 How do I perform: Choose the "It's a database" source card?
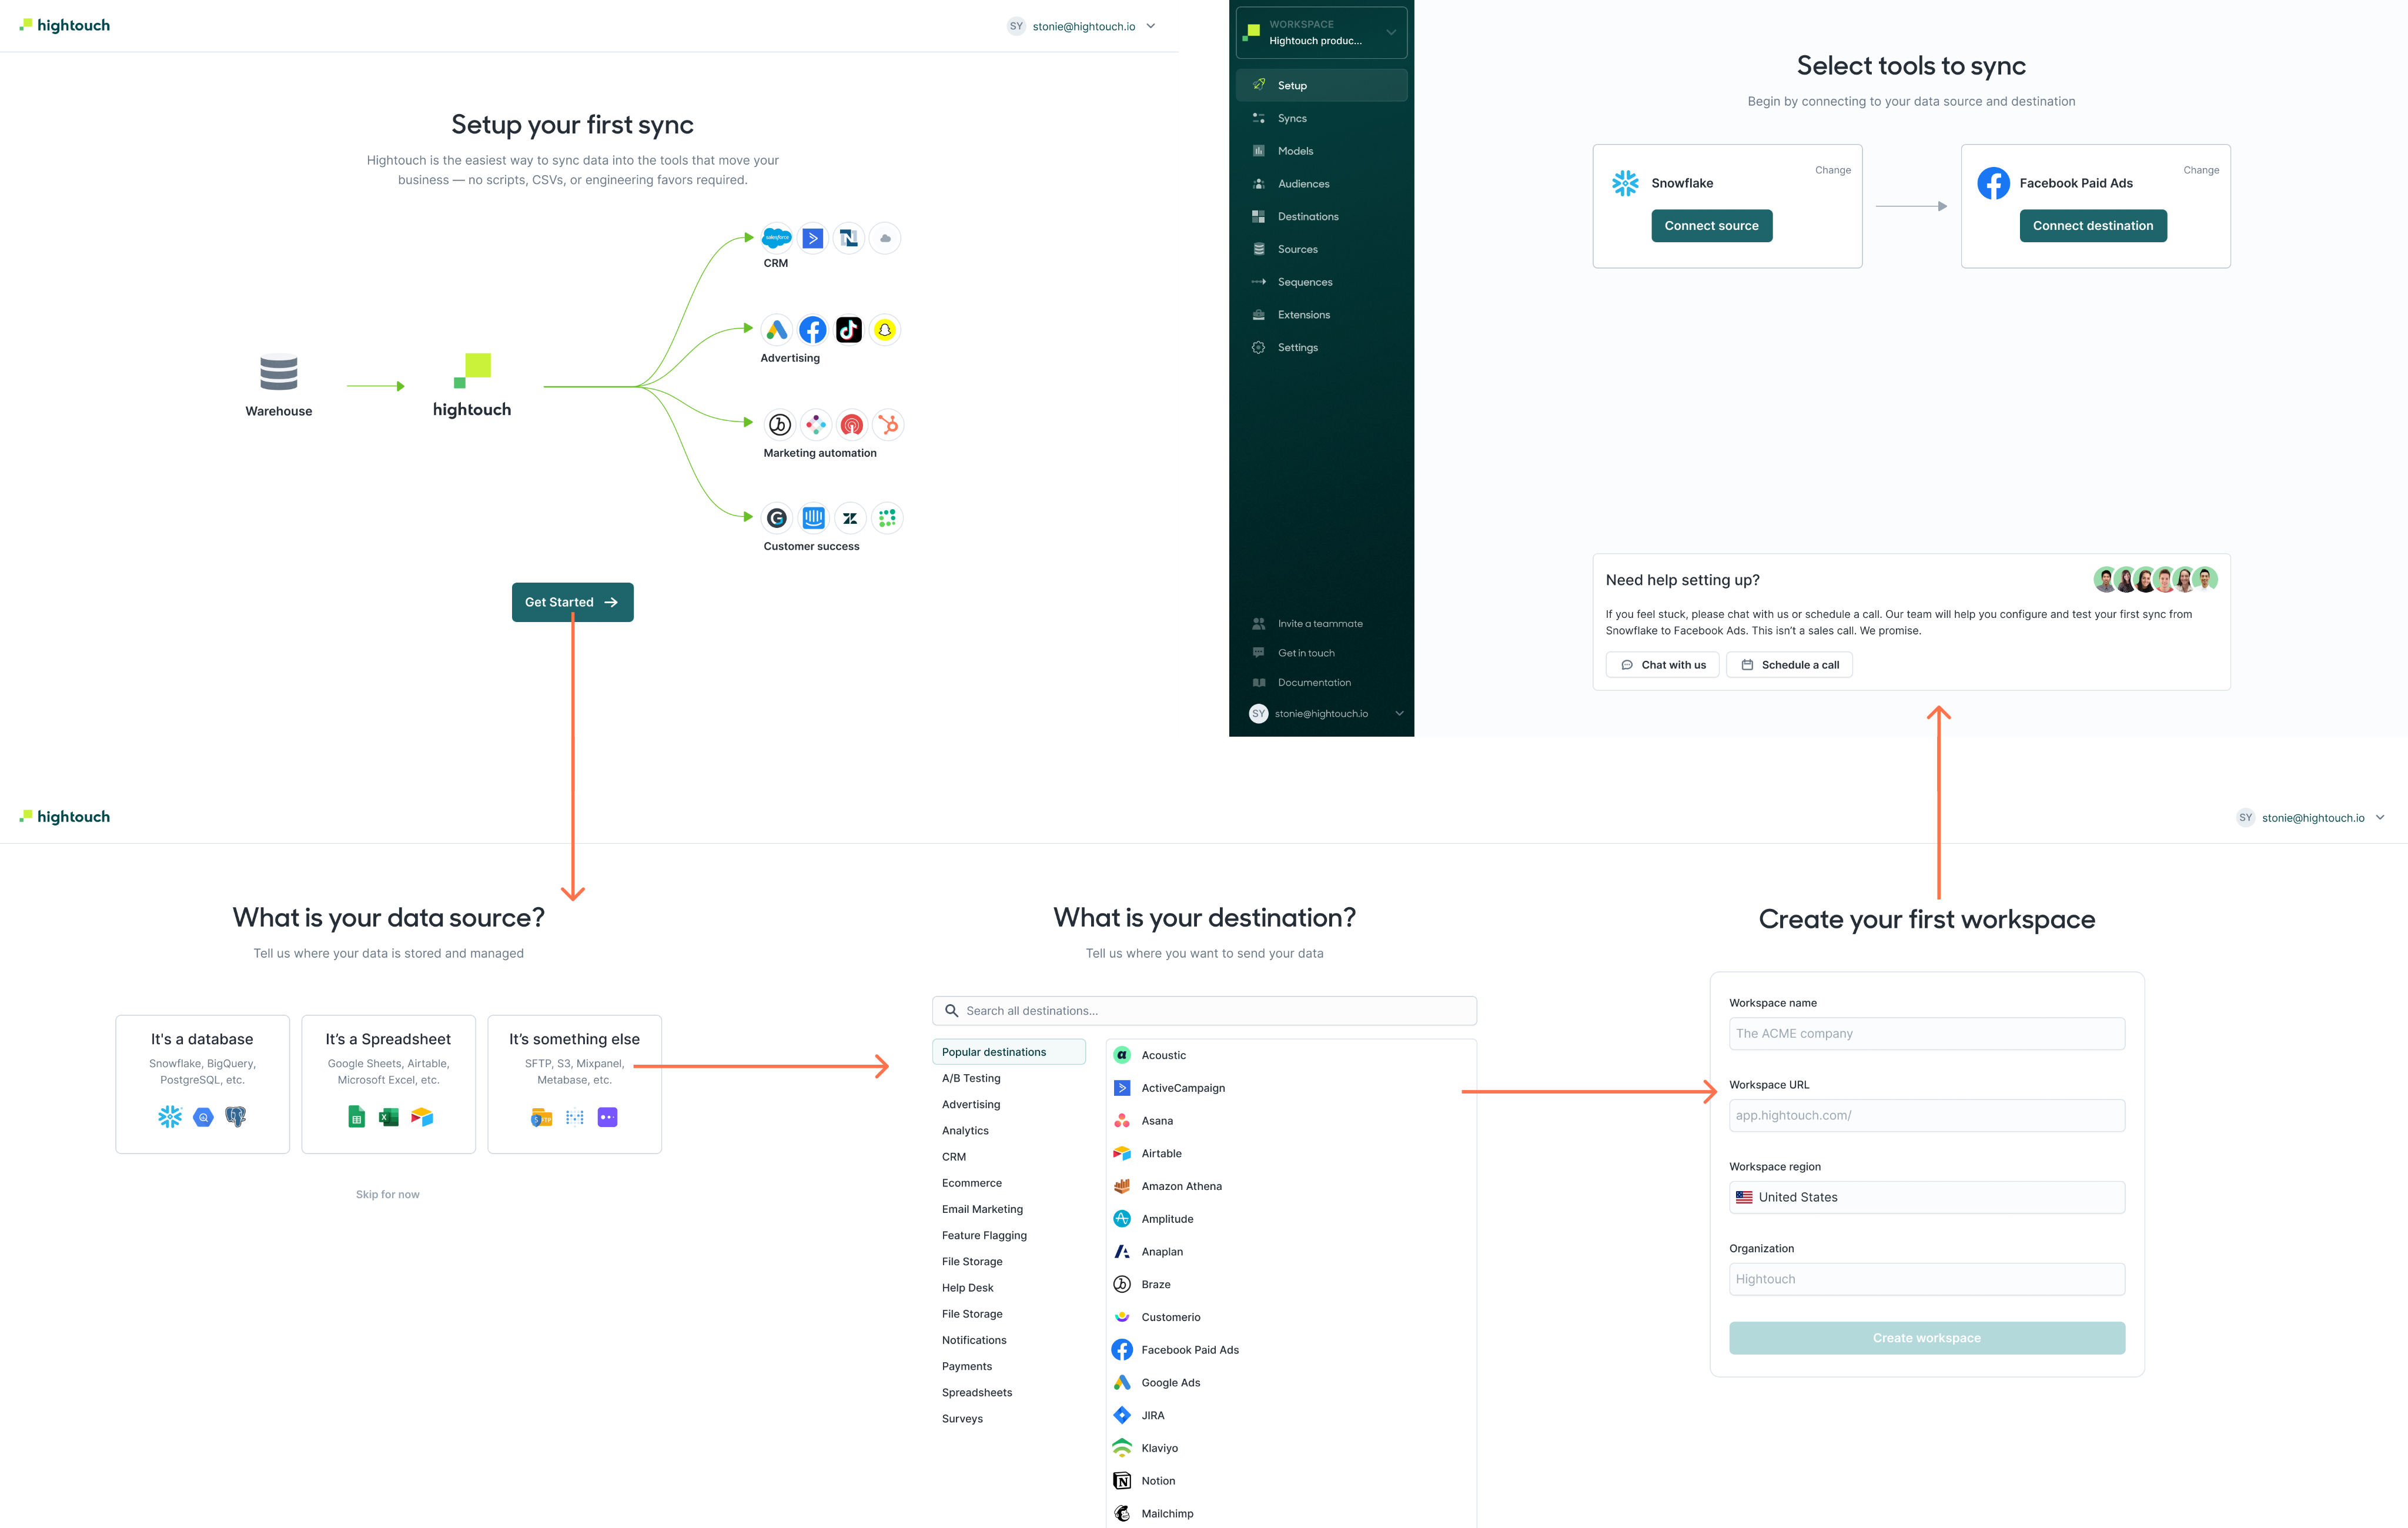pos(202,1084)
